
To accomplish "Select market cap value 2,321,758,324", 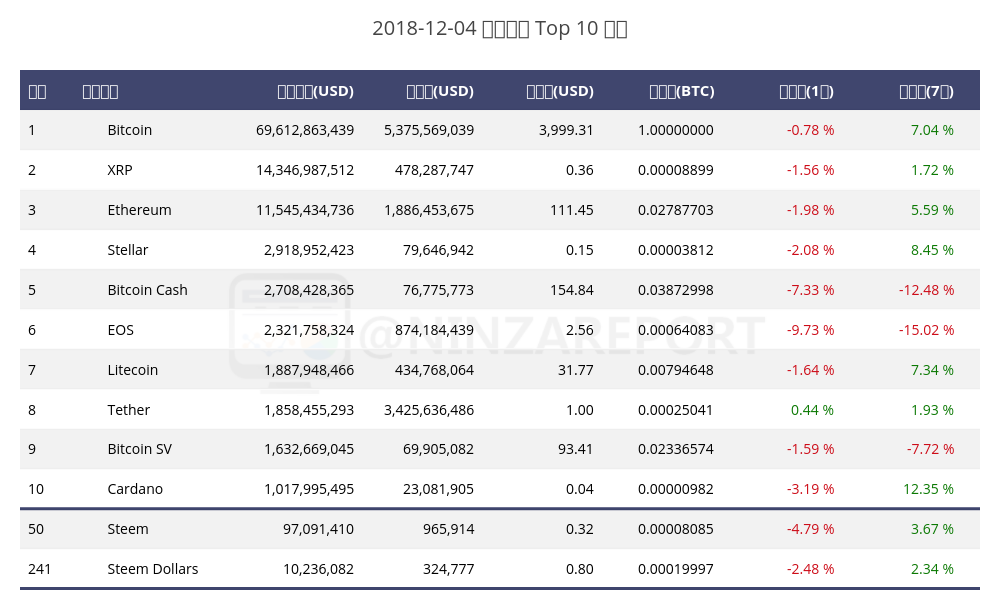I will pyautogui.click(x=309, y=330).
